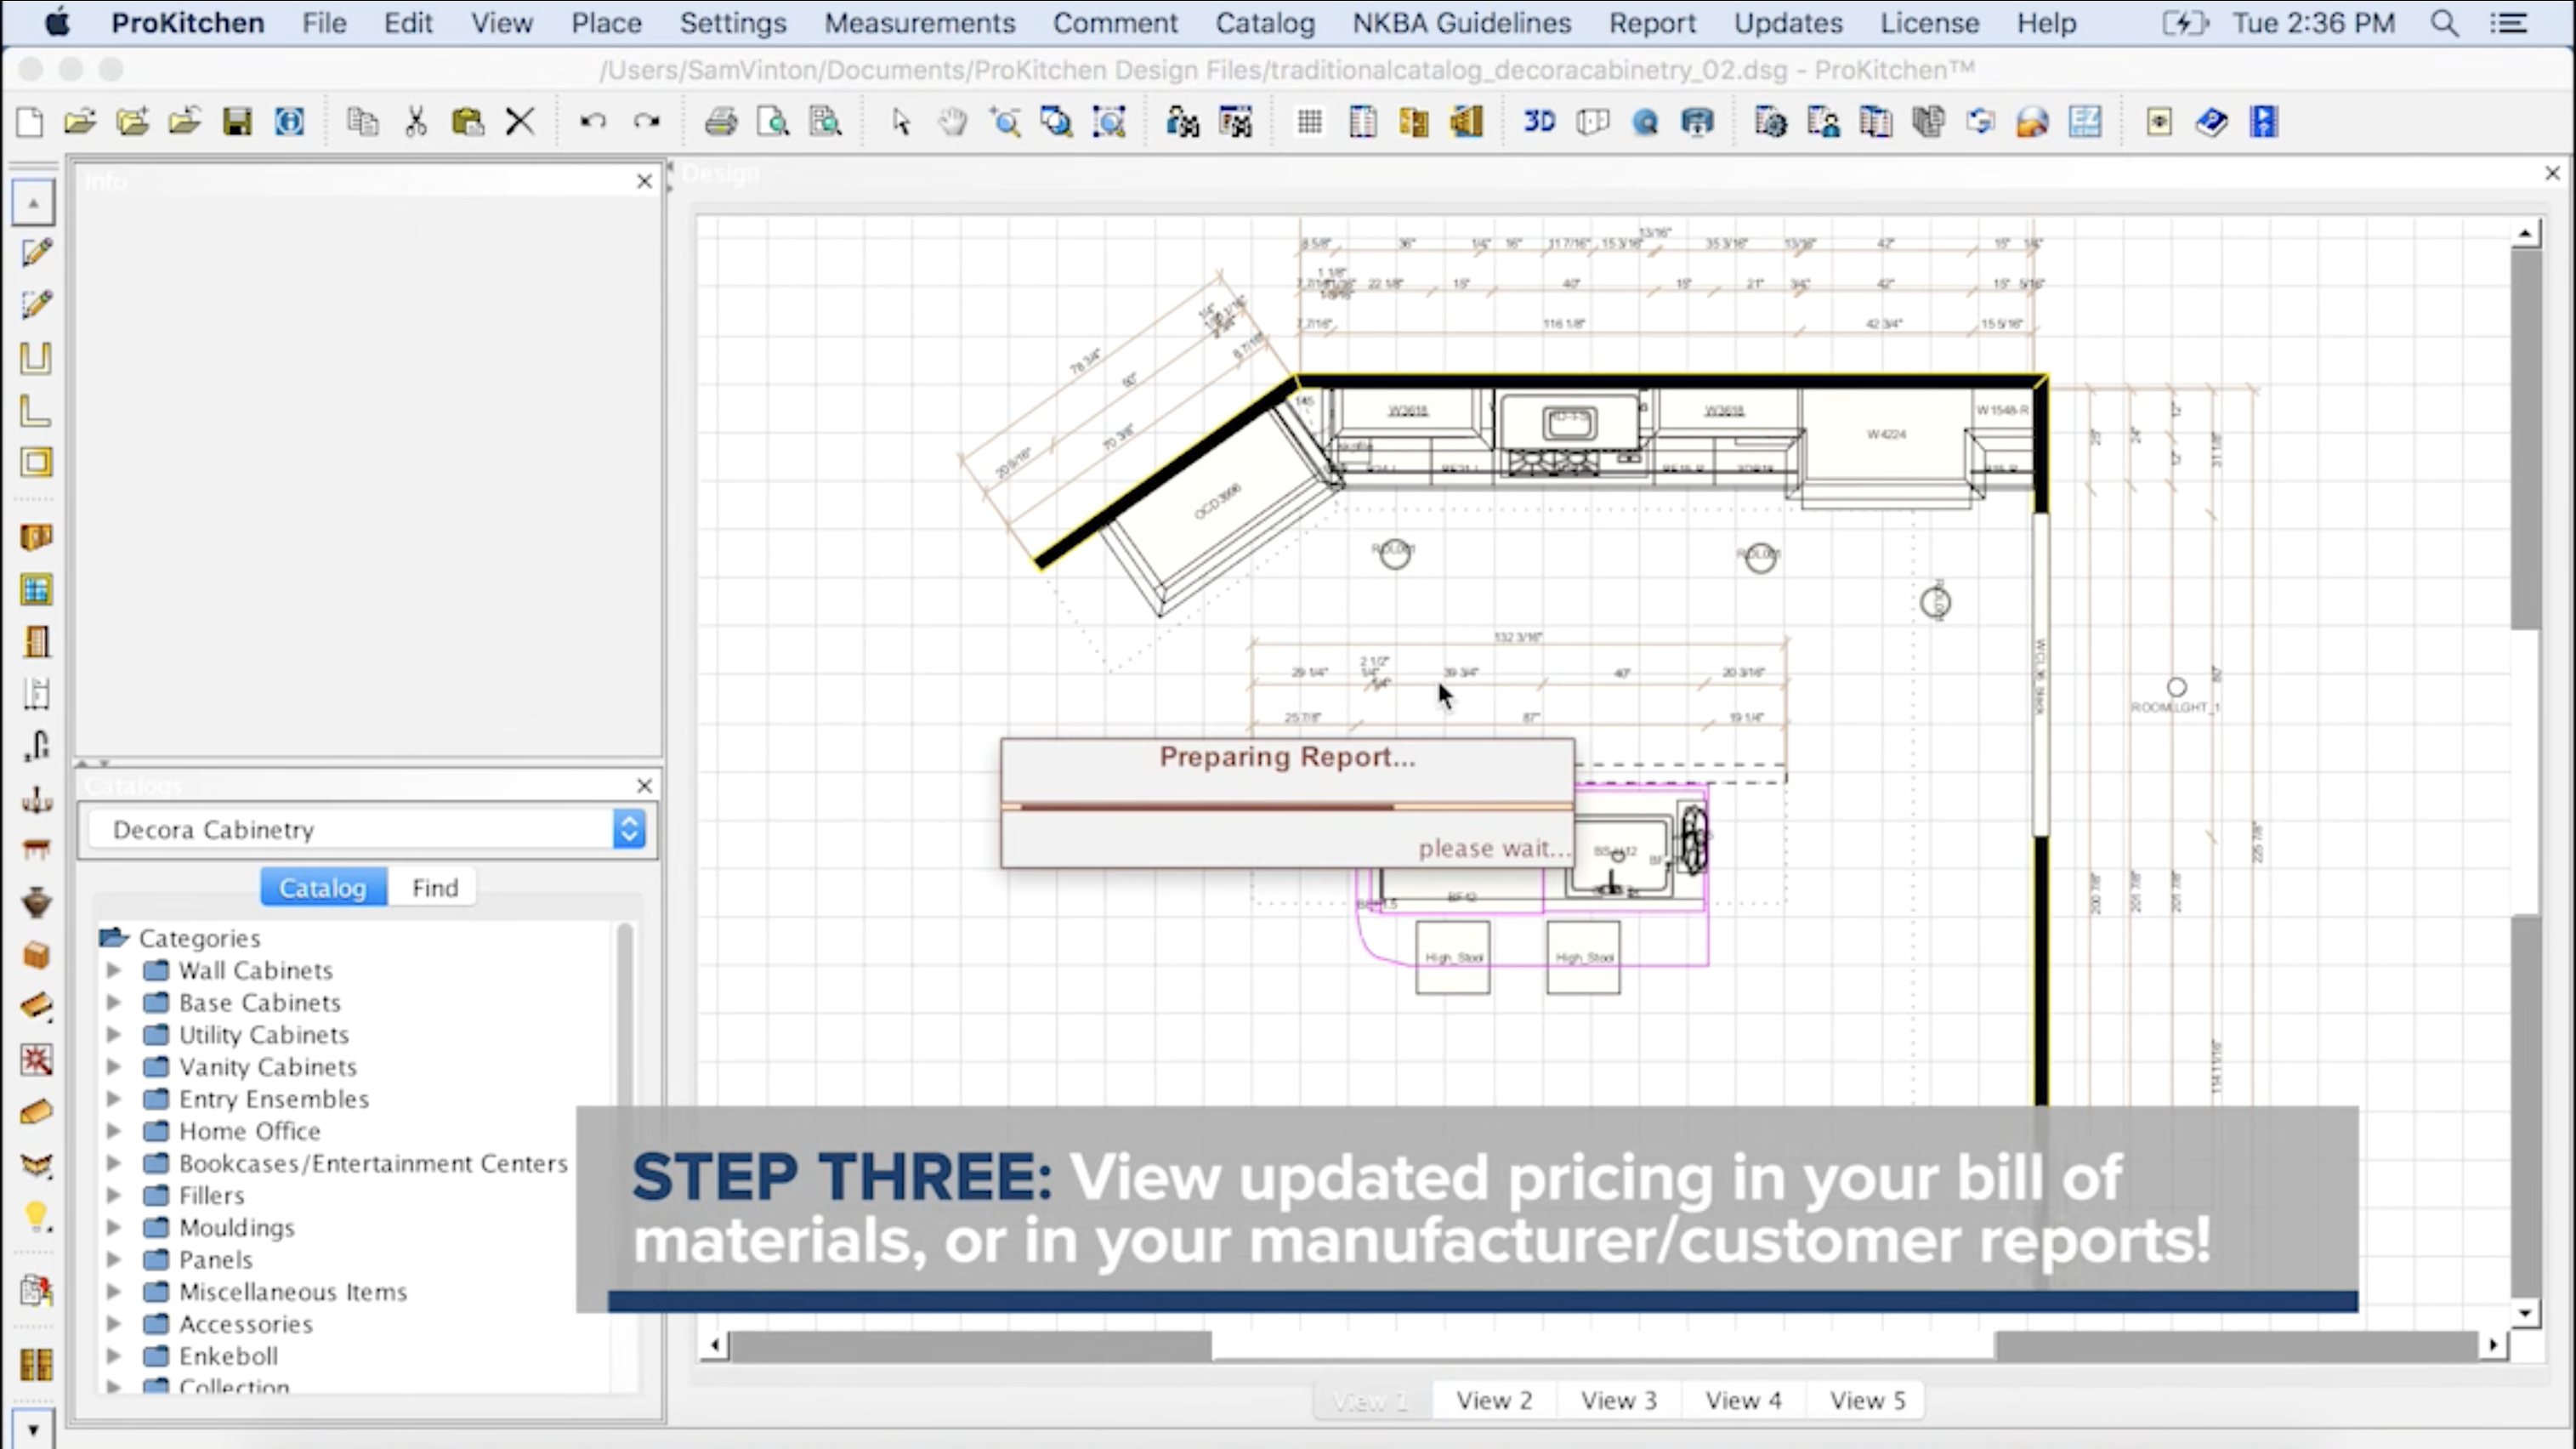Viewport: 2576px width, 1449px height.
Task: Click the undo arrow icon
Action: click(x=594, y=120)
